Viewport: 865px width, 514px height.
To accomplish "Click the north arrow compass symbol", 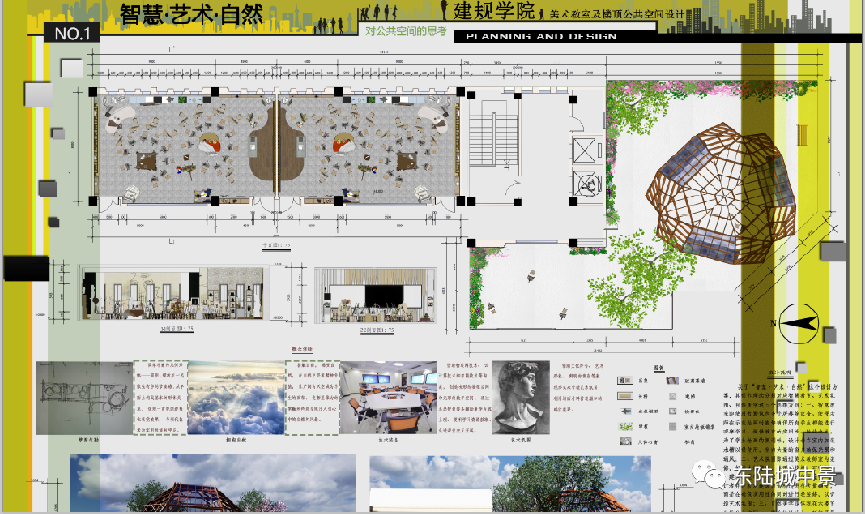I will point(801,323).
